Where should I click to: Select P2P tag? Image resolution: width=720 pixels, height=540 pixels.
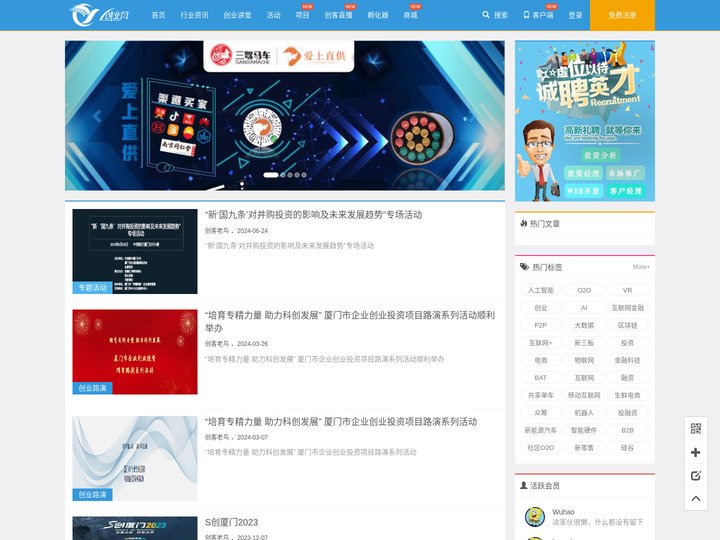(540, 325)
